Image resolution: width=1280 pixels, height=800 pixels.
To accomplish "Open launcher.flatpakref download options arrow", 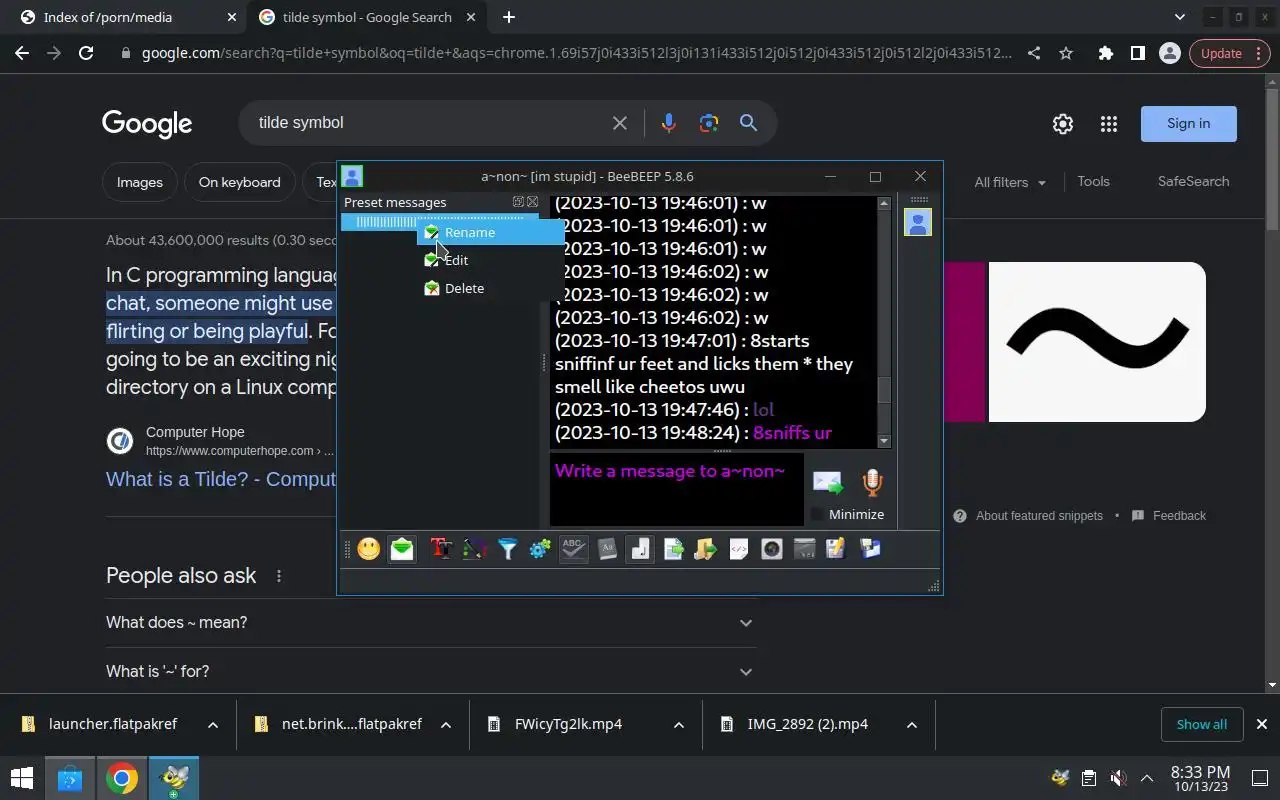I will 213,725.
